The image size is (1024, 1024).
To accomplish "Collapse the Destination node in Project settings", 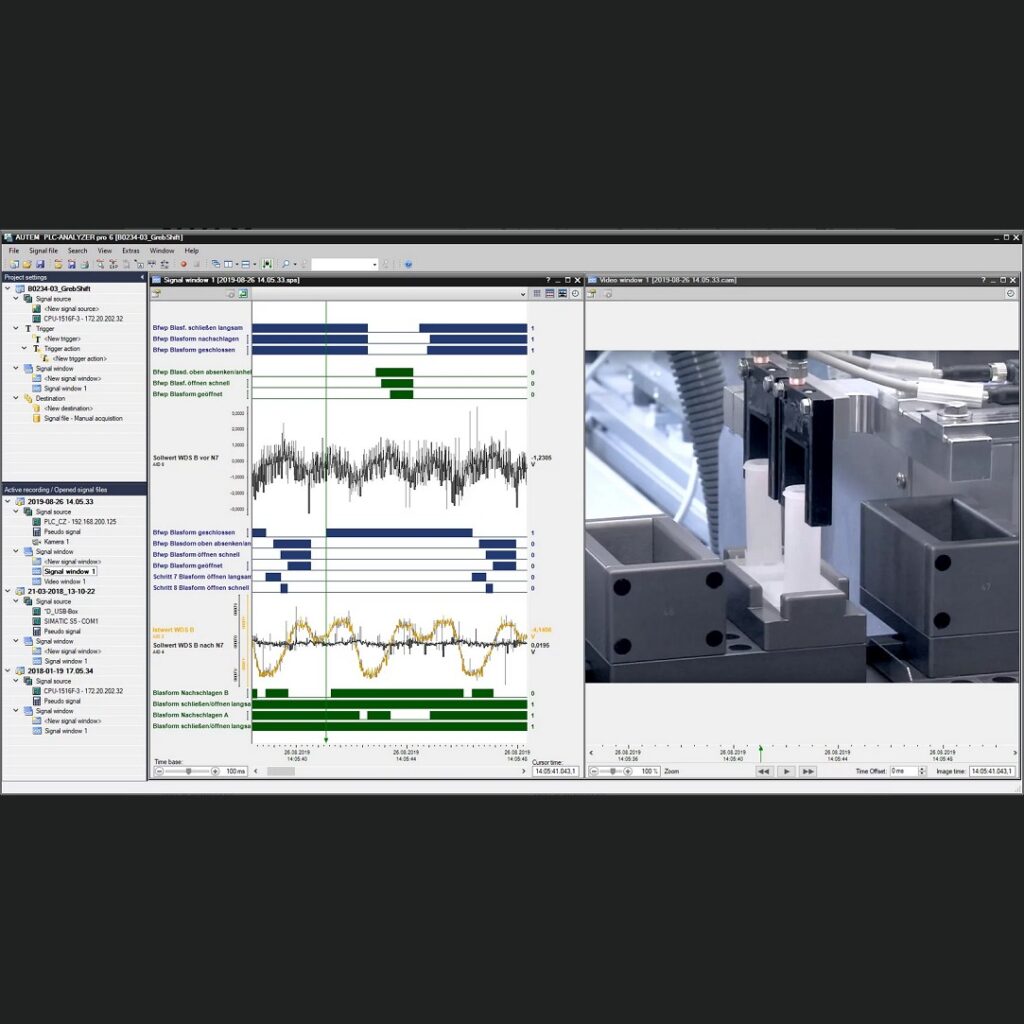I will pos(16,398).
